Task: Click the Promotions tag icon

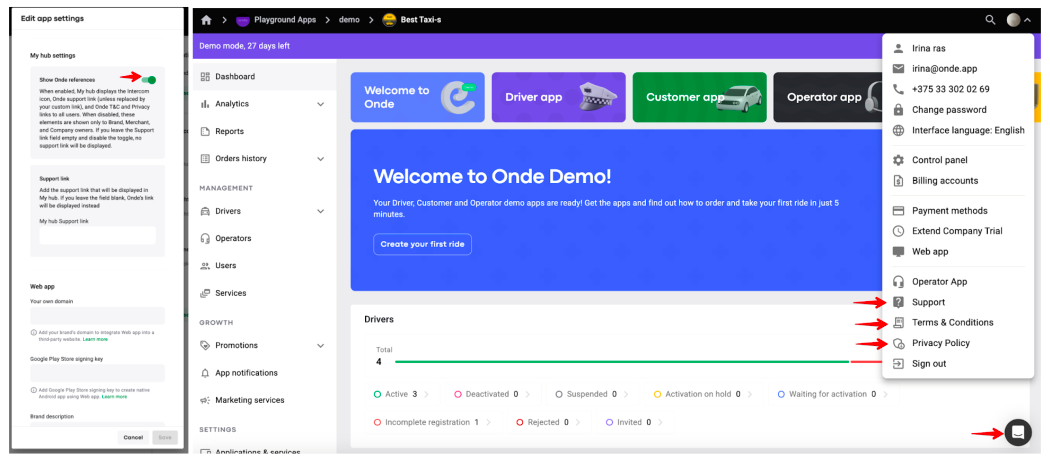Action: (206, 346)
